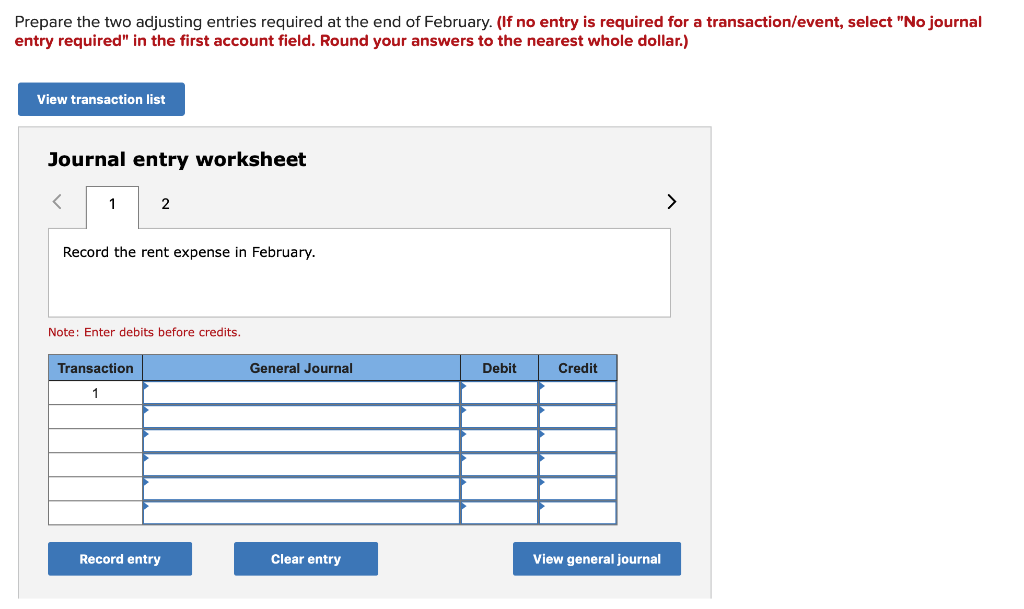Navigate forward using the right chevron arrow
The width and height of the screenshot is (1024, 609).
671,201
